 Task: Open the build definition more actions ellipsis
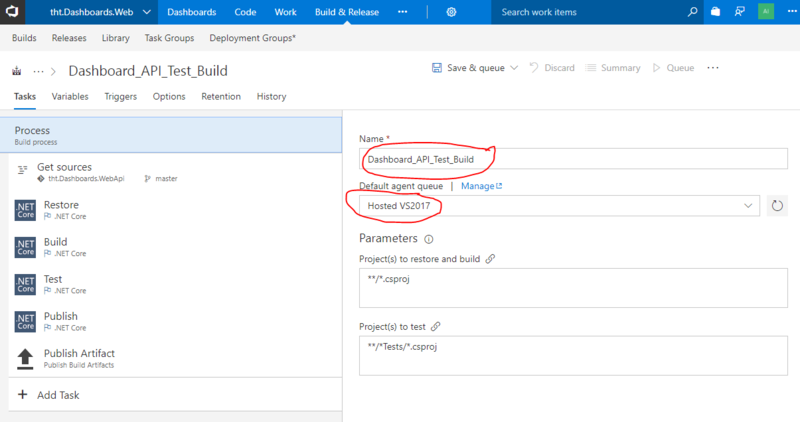click(713, 68)
